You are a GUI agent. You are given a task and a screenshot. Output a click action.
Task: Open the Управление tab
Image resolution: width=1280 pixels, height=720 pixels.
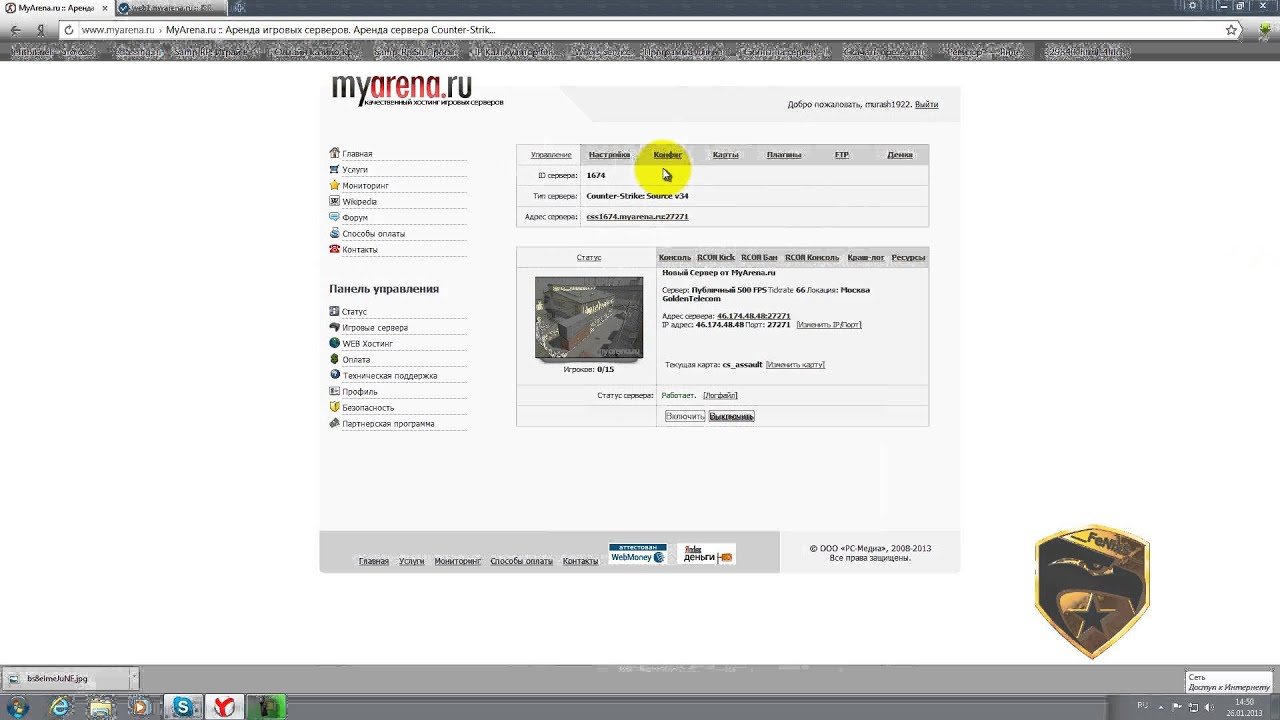551,155
